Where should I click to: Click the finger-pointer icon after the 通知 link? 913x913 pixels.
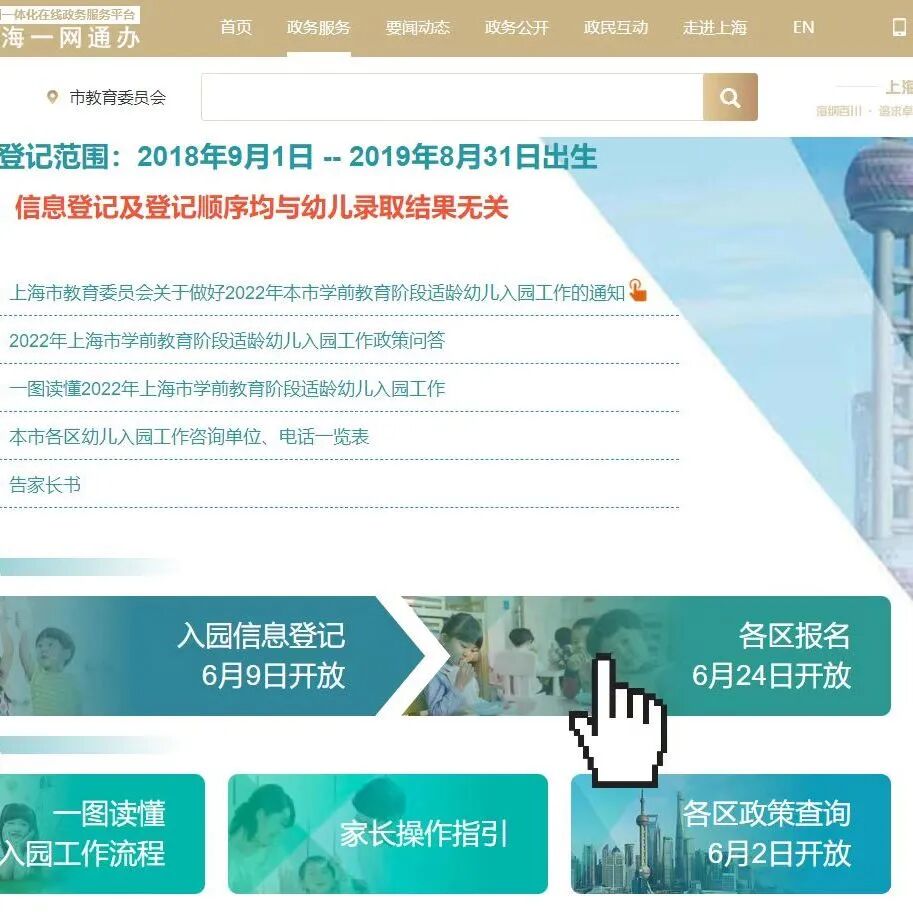click(x=638, y=293)
